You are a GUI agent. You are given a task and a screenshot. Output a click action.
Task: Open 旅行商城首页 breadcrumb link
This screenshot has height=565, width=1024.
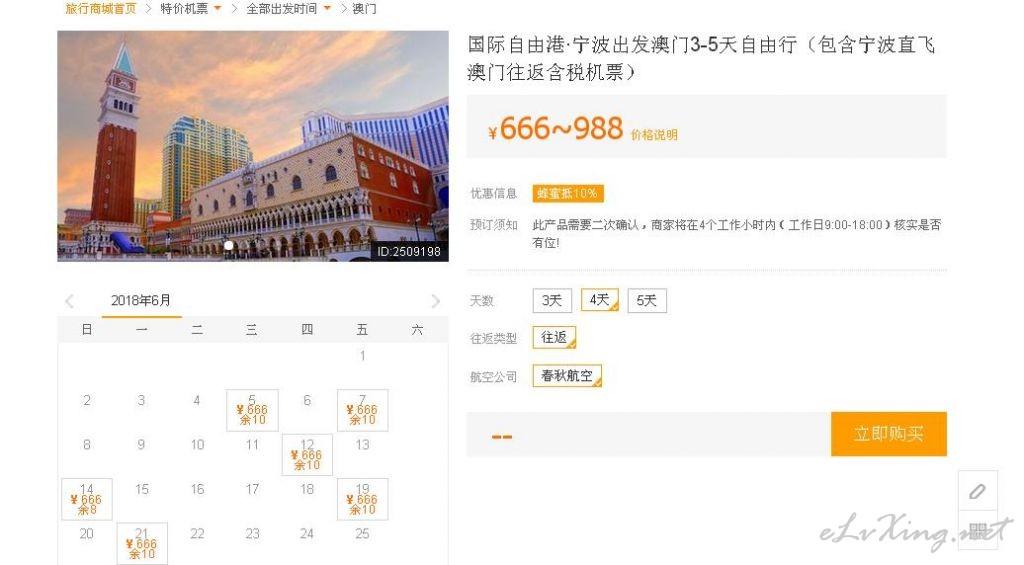[101, 8]
